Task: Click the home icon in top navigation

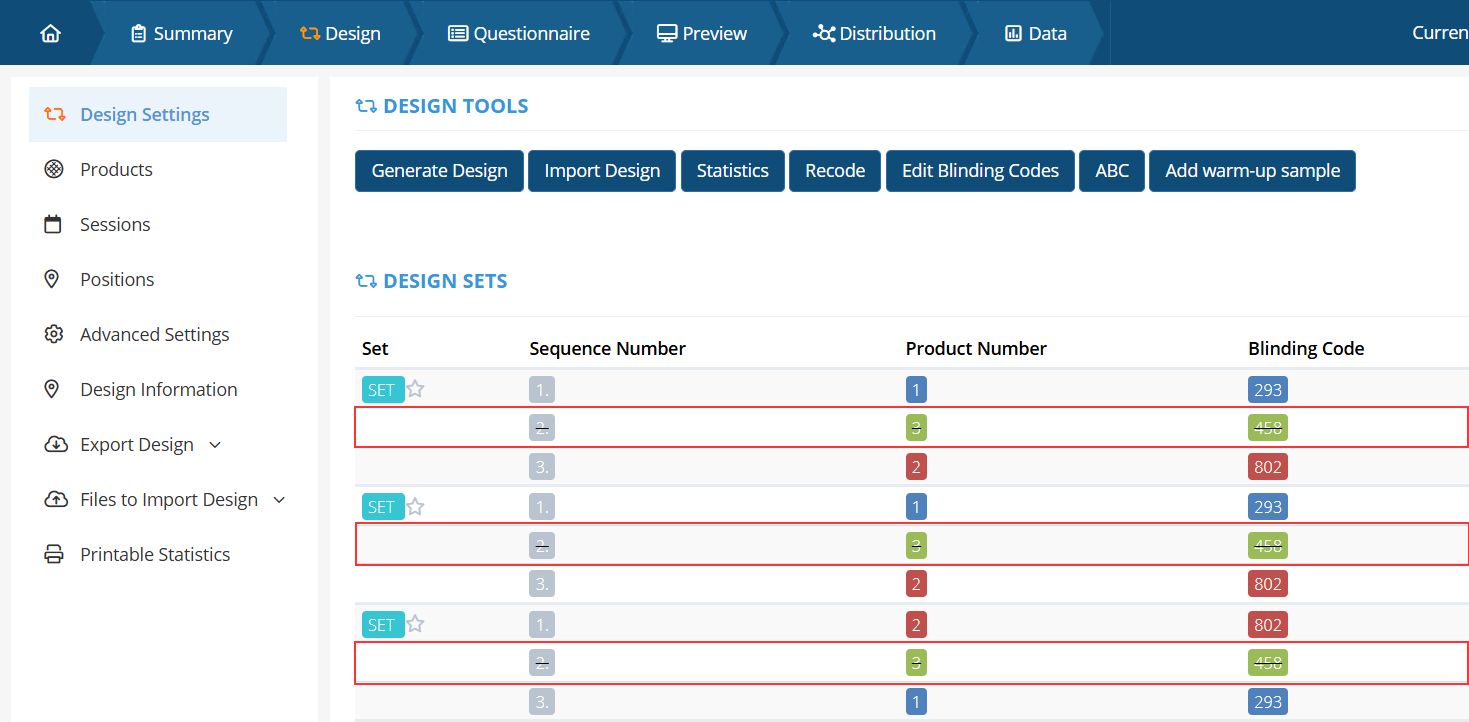Action: (x=50, y=33)
